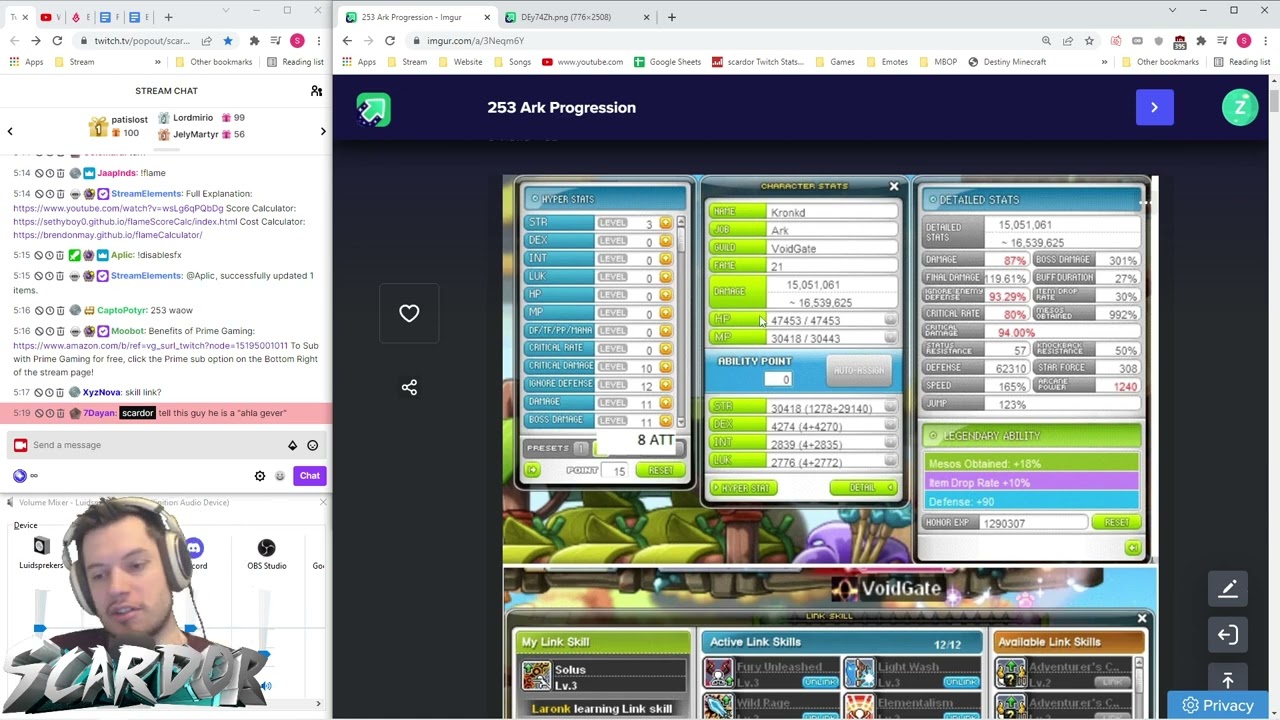1280x720 pixels.
Task: Close the DEy74Zh.png tab
Action: [x=646, y=17]
